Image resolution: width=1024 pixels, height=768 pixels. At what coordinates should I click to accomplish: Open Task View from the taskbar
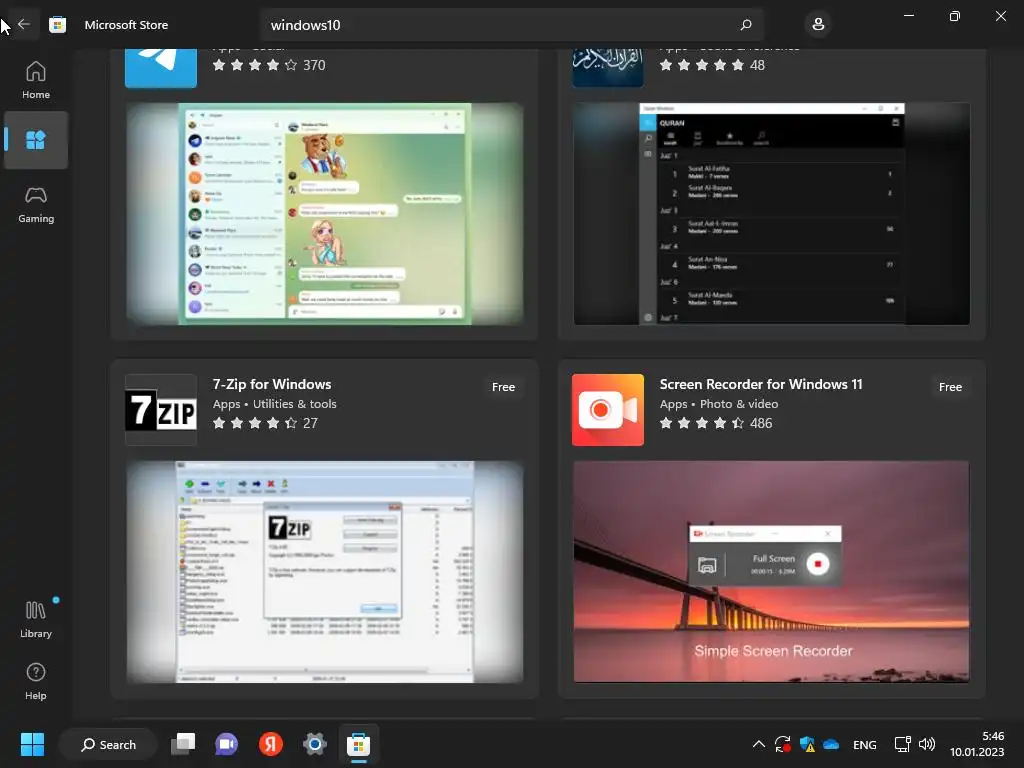(183, 744)
